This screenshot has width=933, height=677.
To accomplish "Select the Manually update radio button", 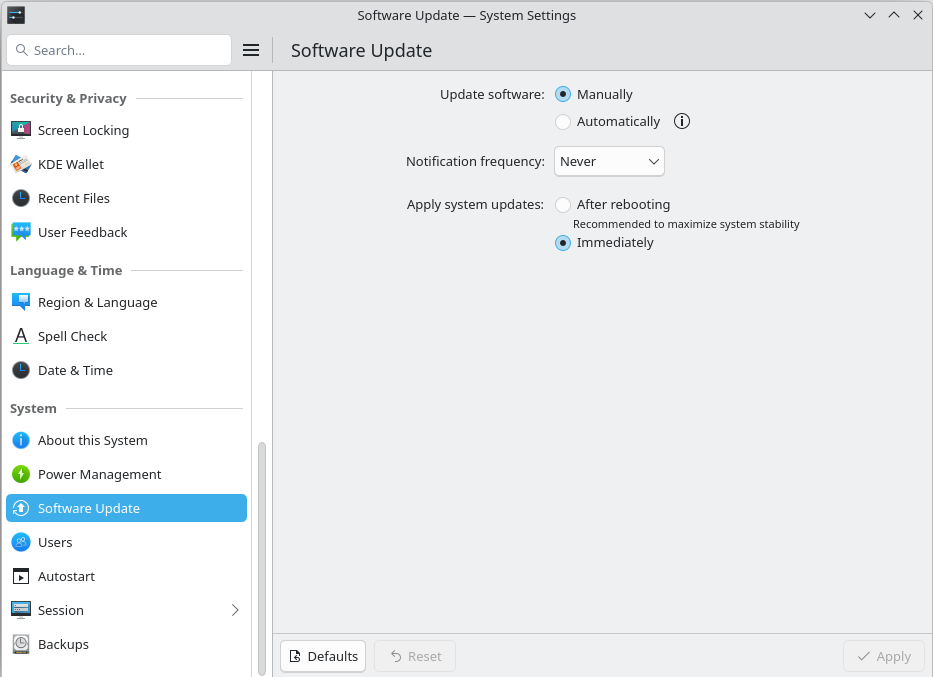I will pos(563,94).
